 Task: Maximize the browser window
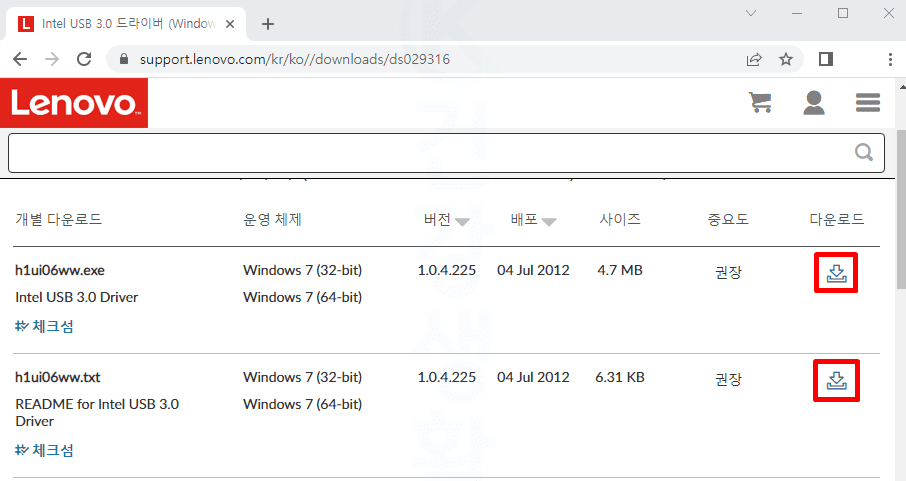click(843, 13)
